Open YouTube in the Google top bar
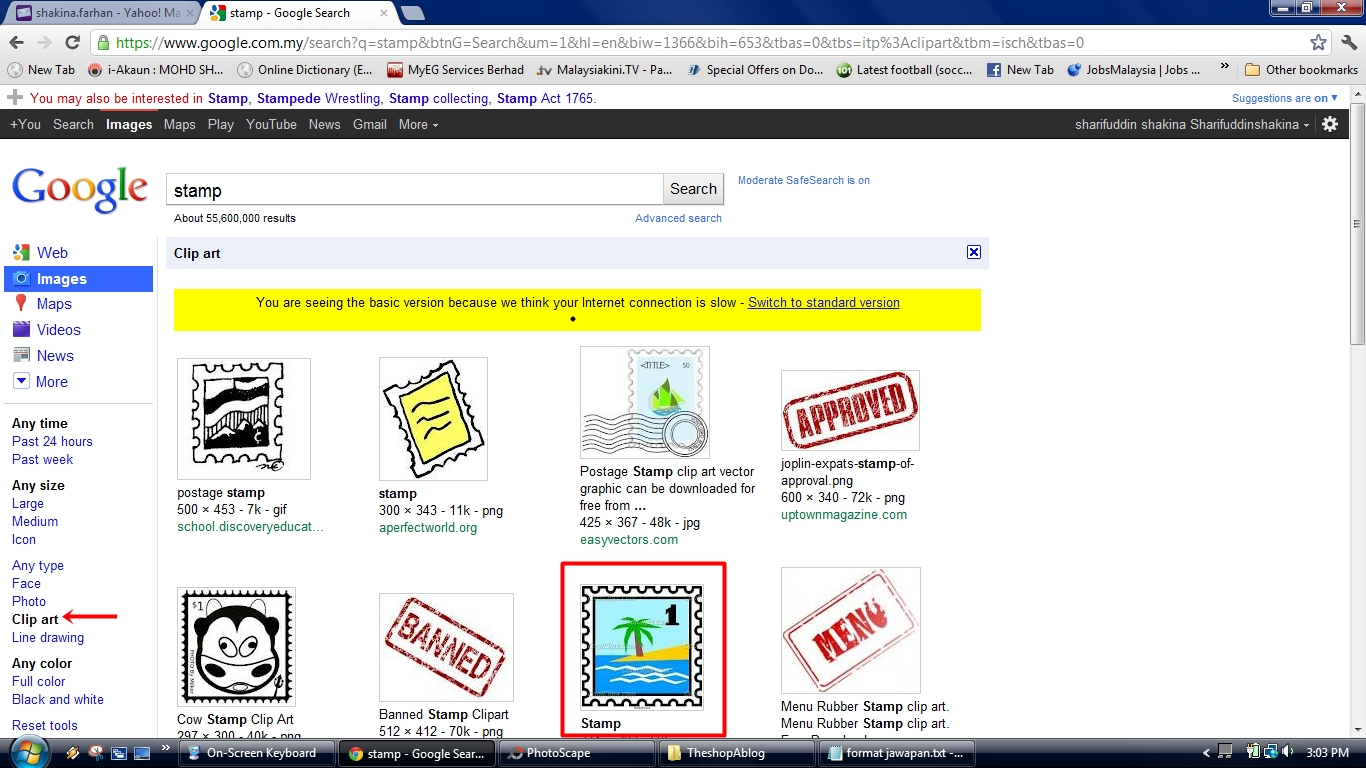Viewport: 1366px width, 768px height. [x=271, y=124]
